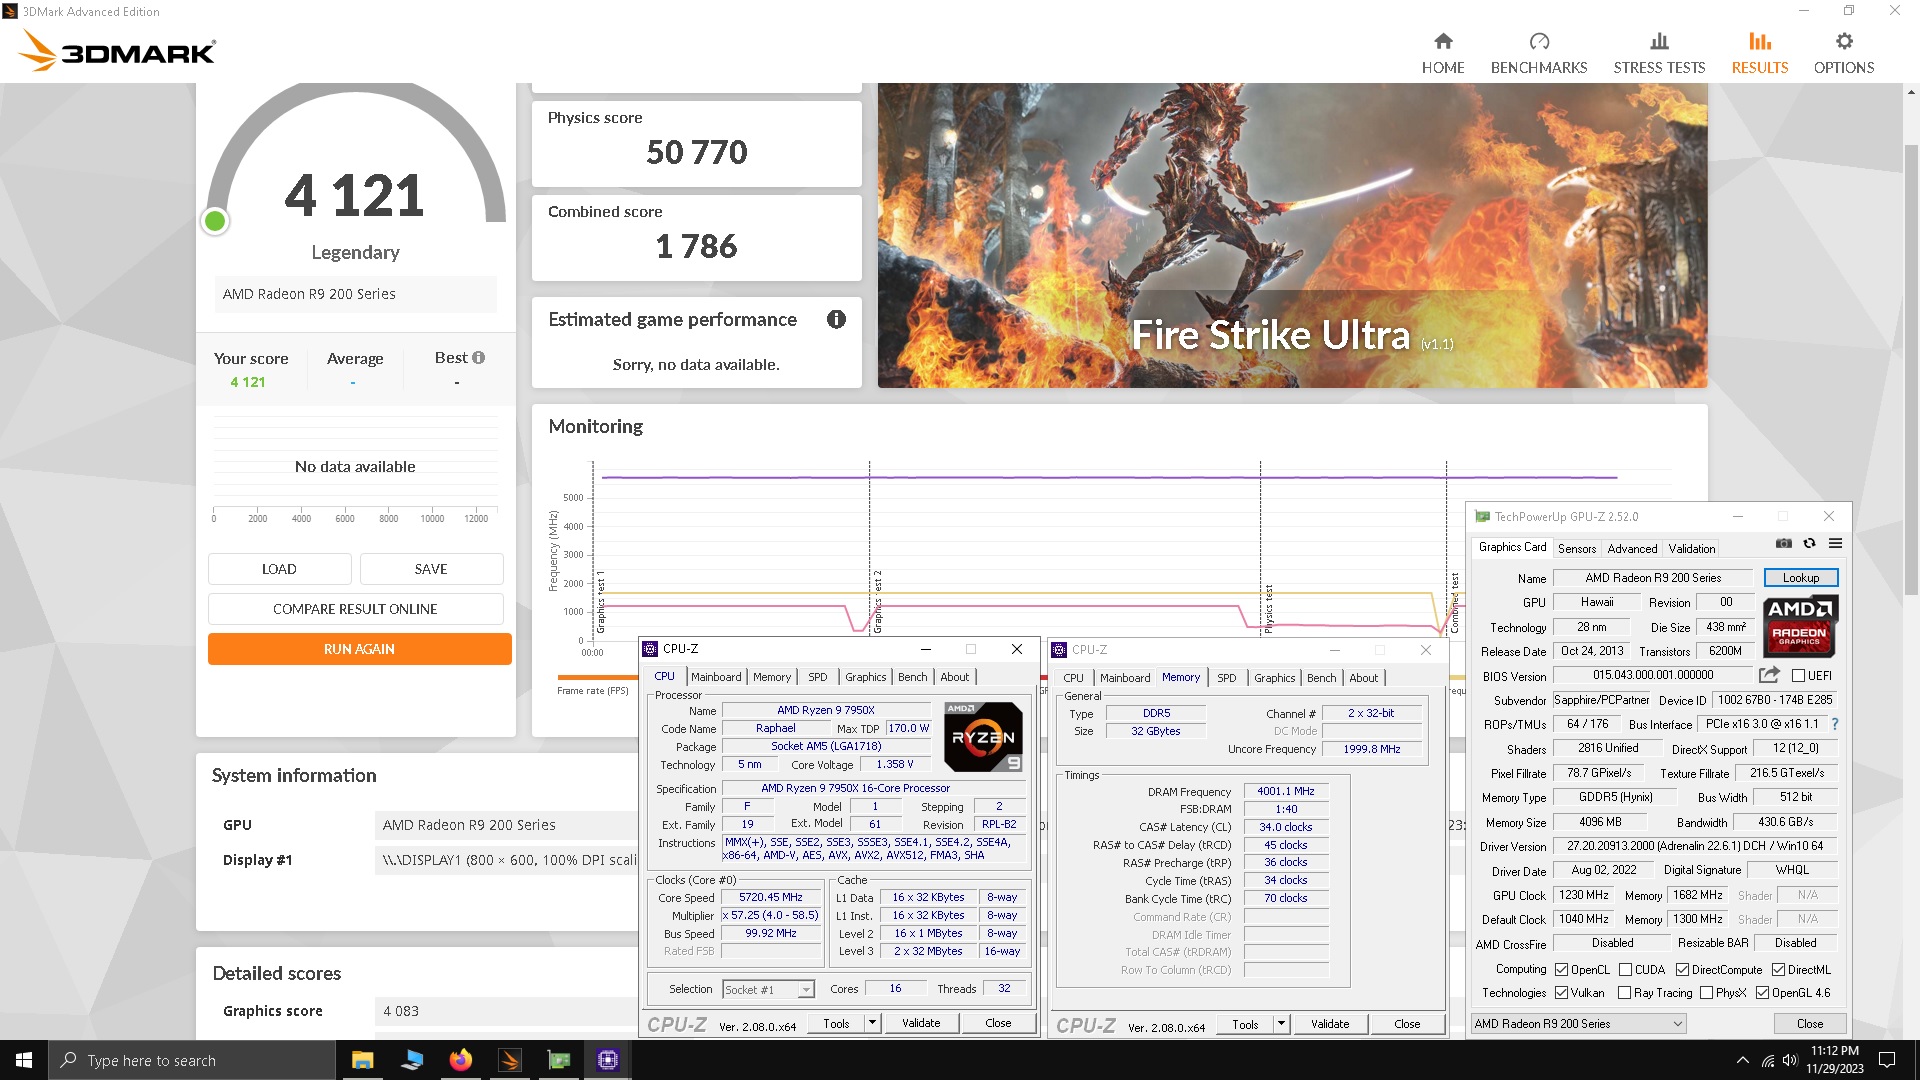Open Windows Start menu
Viewport: 1920px width, 1080px height.
pyautogui.click(x=24, y=1060)
